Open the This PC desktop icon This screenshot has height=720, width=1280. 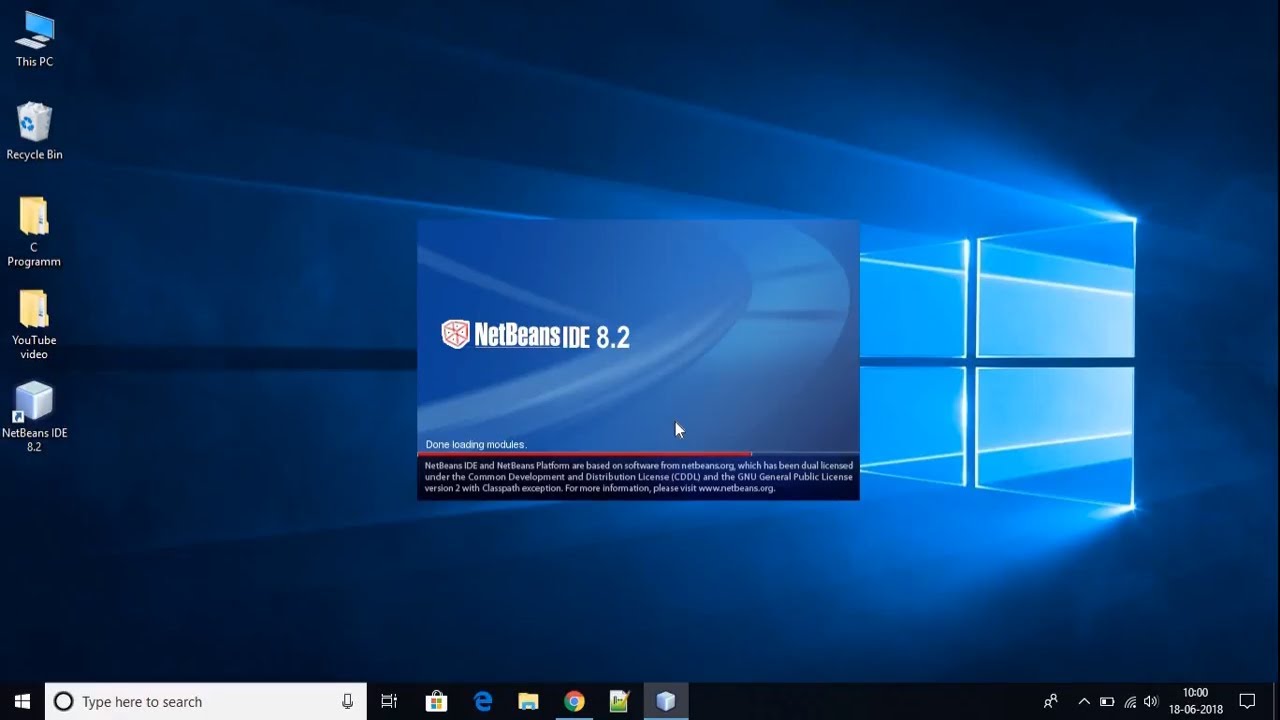34,38
